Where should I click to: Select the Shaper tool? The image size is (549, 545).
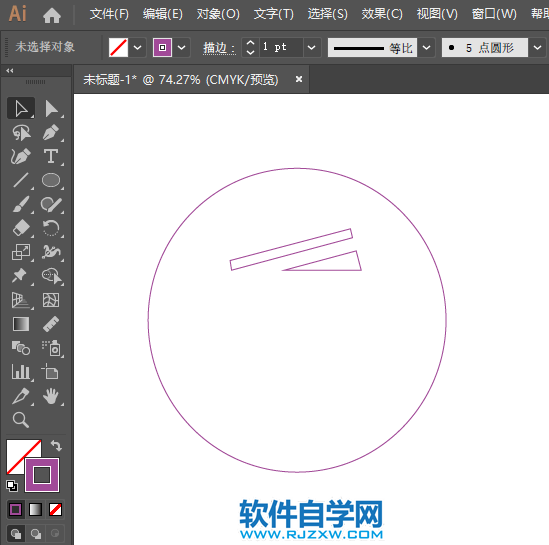[x=51, y=204]
